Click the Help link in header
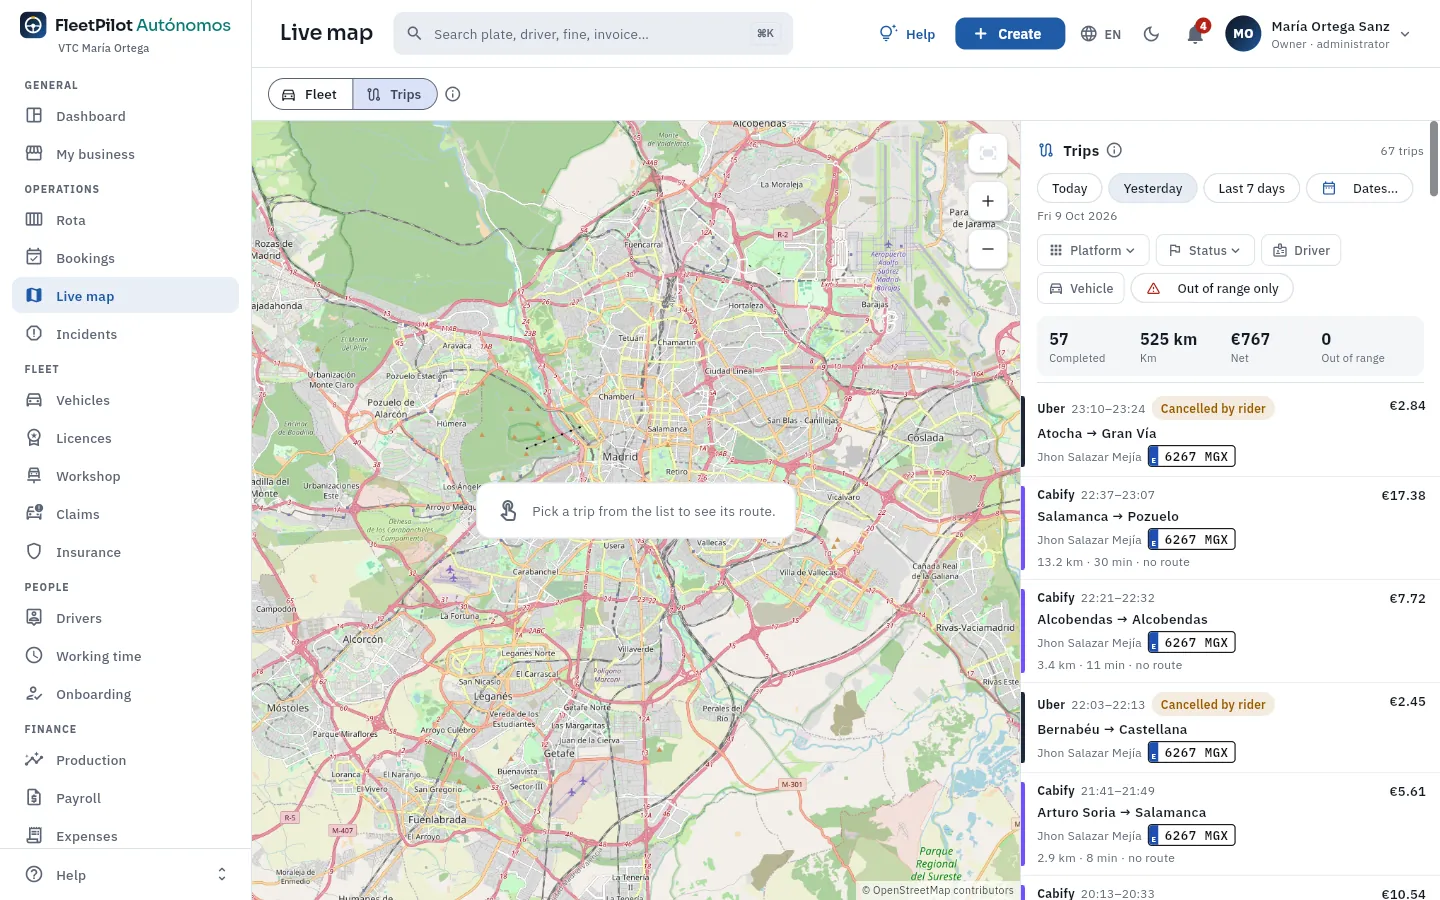Image resolution: width=1440 pixels, height=900 pixels. pyautogui.click(x=907, y=34)
